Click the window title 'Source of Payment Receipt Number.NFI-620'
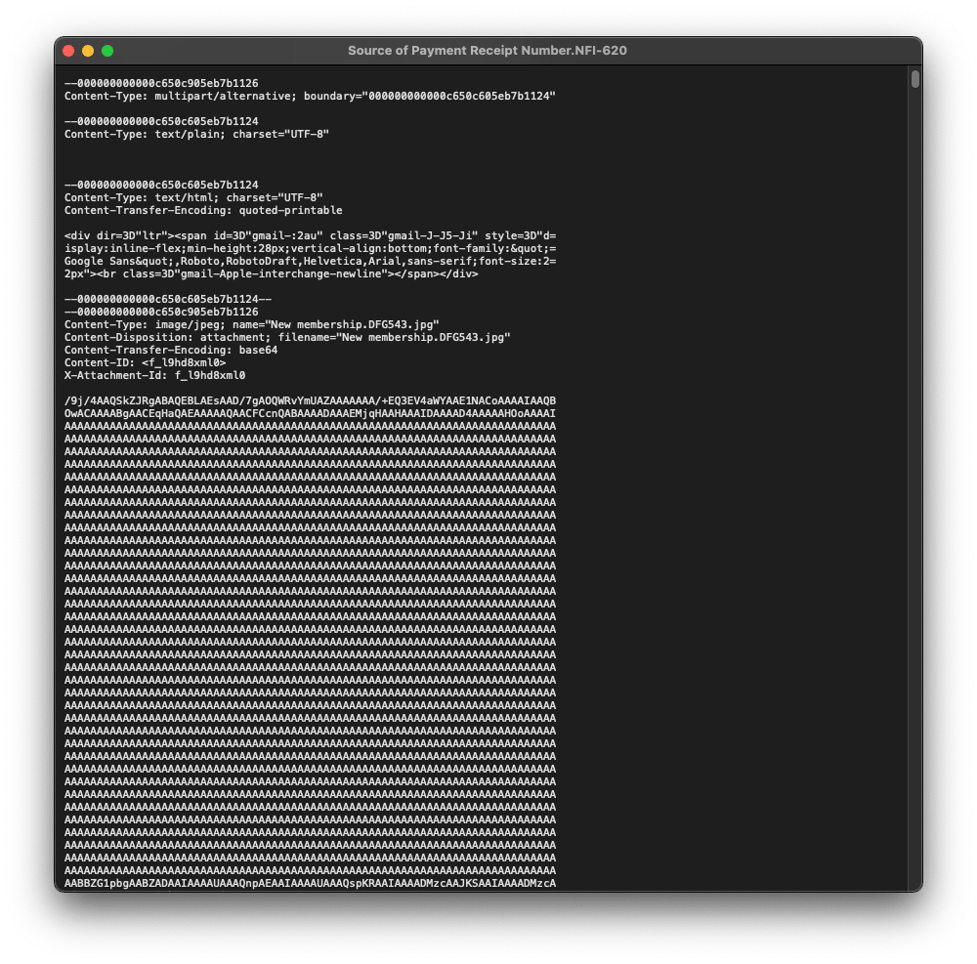The image size is (977, 964). tap(487, 50)
